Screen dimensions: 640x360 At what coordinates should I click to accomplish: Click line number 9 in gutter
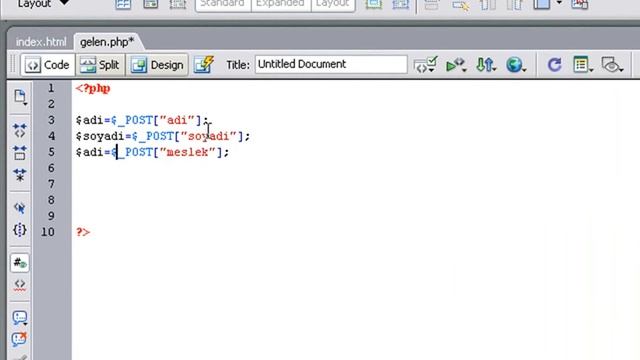point(51,216)
